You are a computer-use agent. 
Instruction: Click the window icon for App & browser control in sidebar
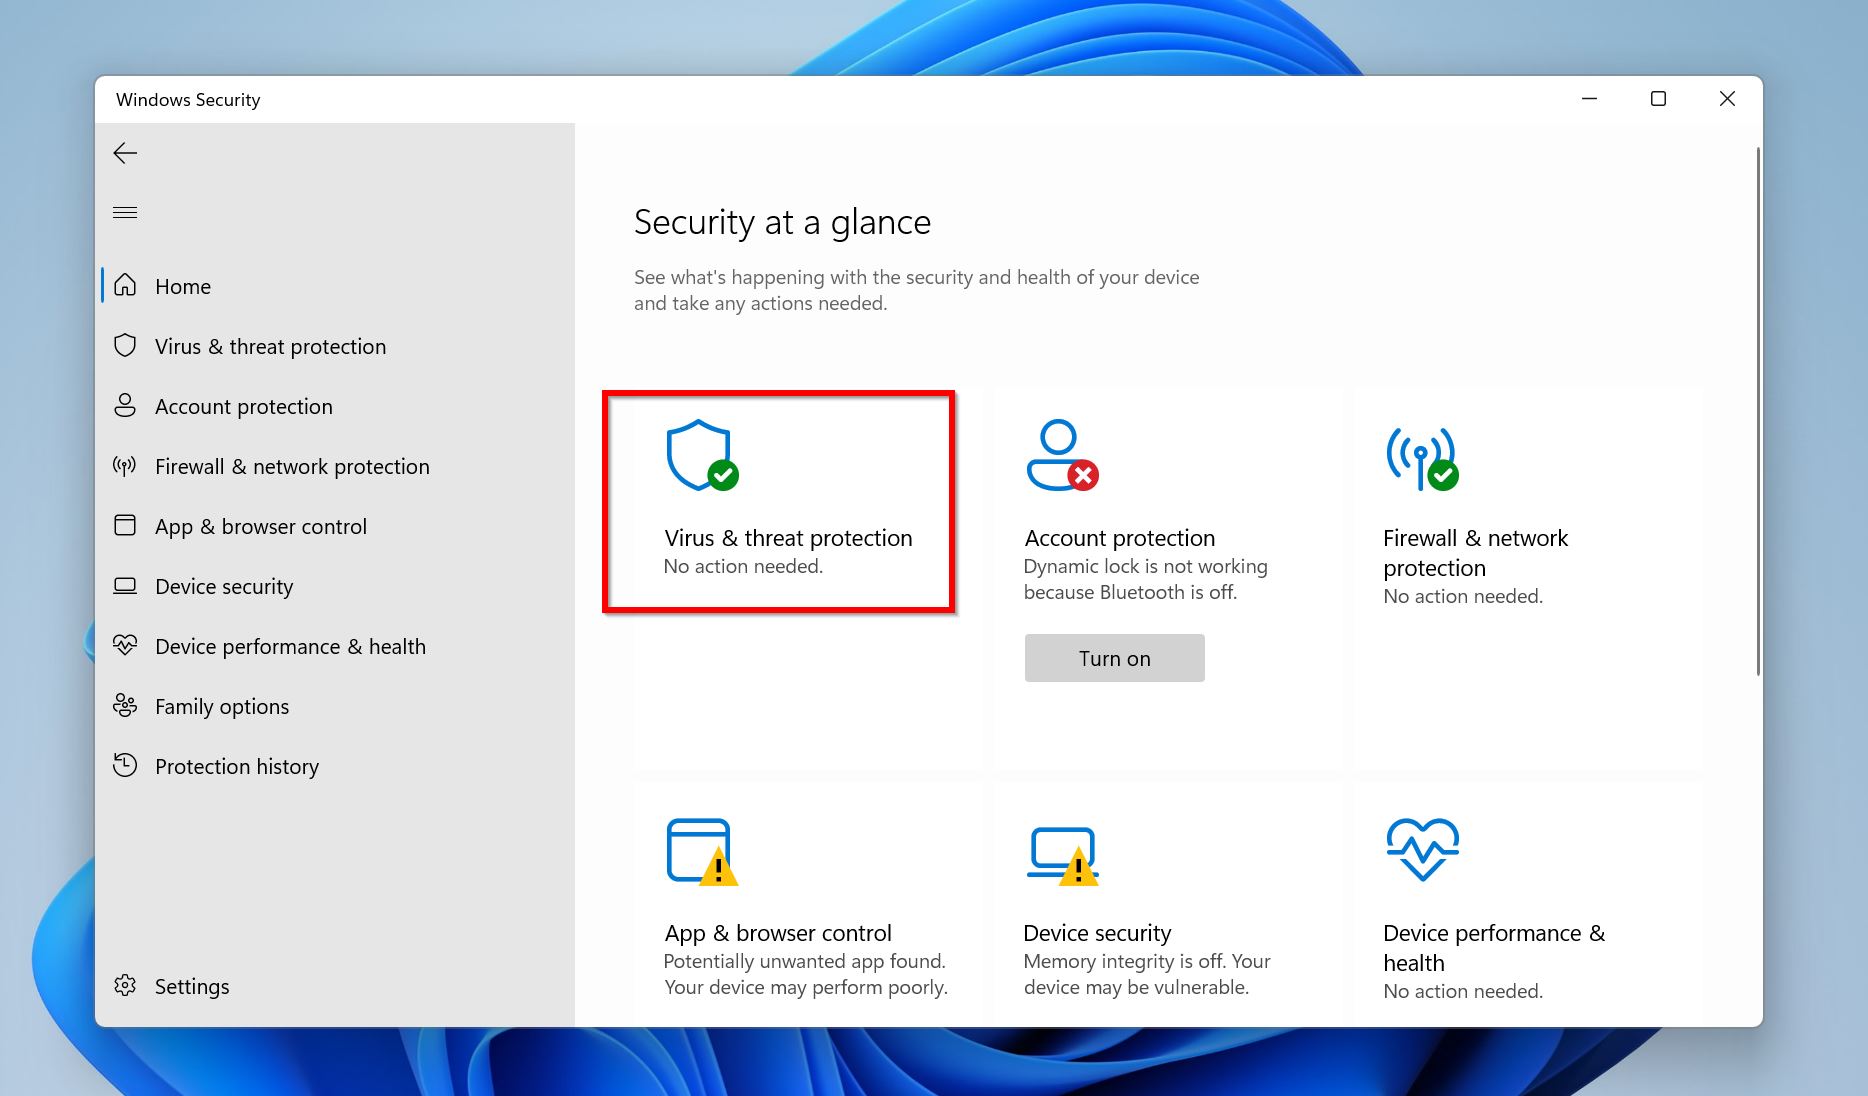click(125, 526)
